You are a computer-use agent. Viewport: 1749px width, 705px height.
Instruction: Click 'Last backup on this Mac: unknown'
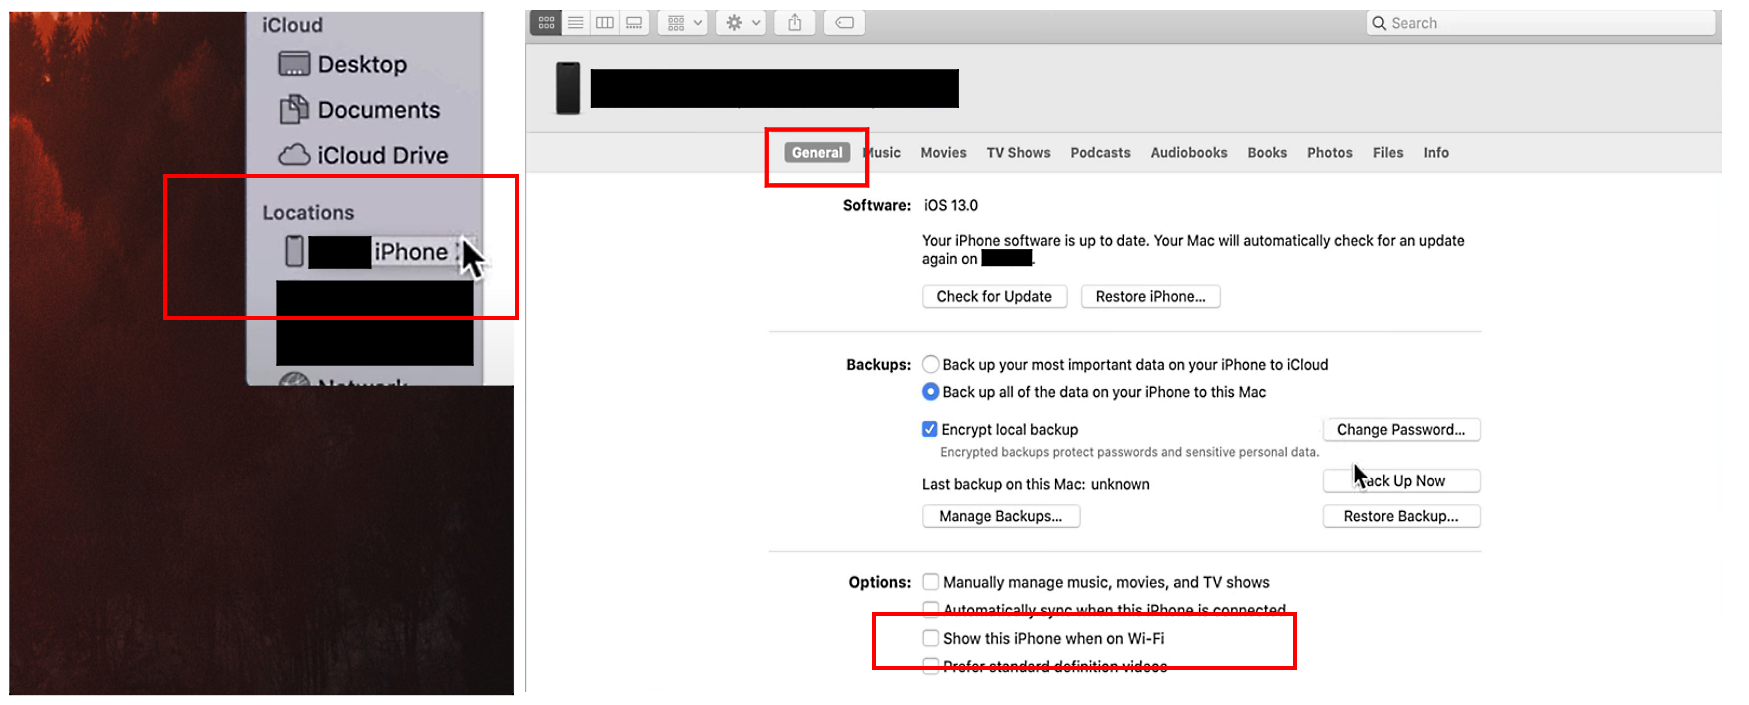[x=1036, y=484]
